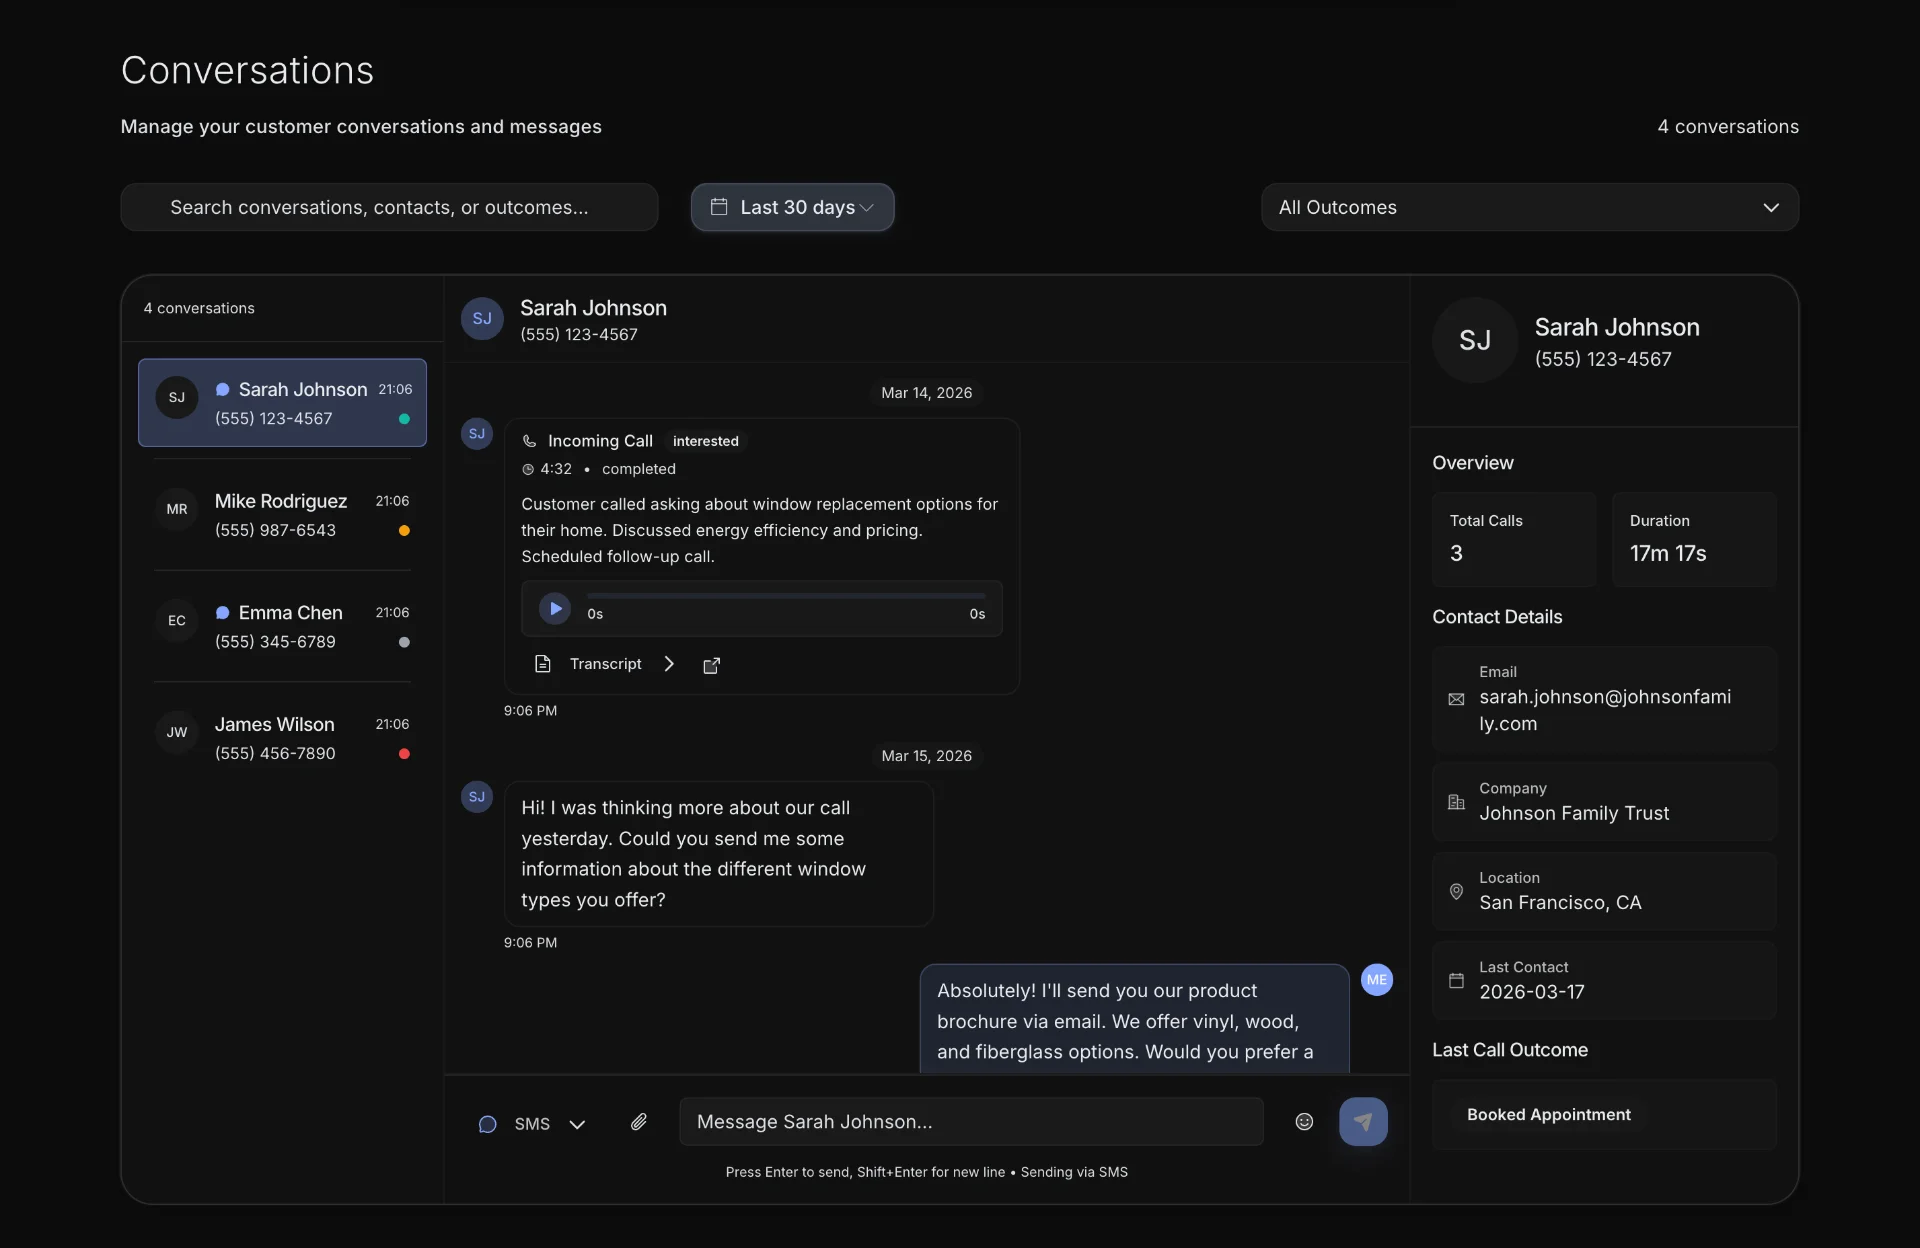This screenshot has height=1248, width=1920.
Task: Click the Booked Appointment outcome badge
Action: pos(1548,1114)
